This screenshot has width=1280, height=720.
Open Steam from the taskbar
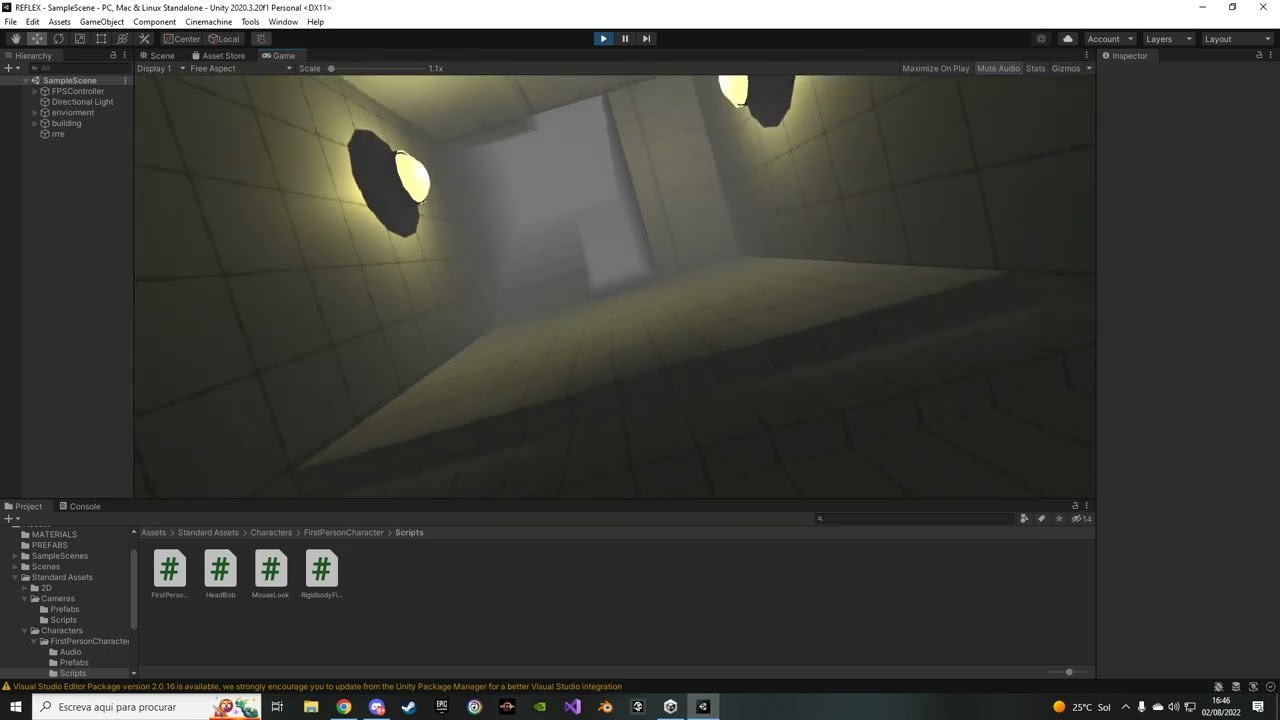tap(408, 707)
